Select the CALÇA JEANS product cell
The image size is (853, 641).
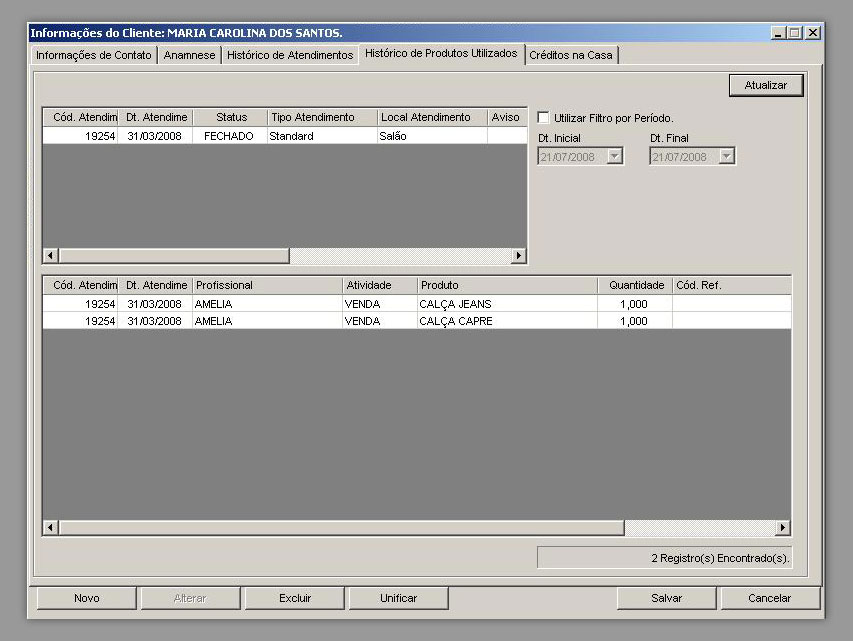pyautogui.click(x=508, y=304)
